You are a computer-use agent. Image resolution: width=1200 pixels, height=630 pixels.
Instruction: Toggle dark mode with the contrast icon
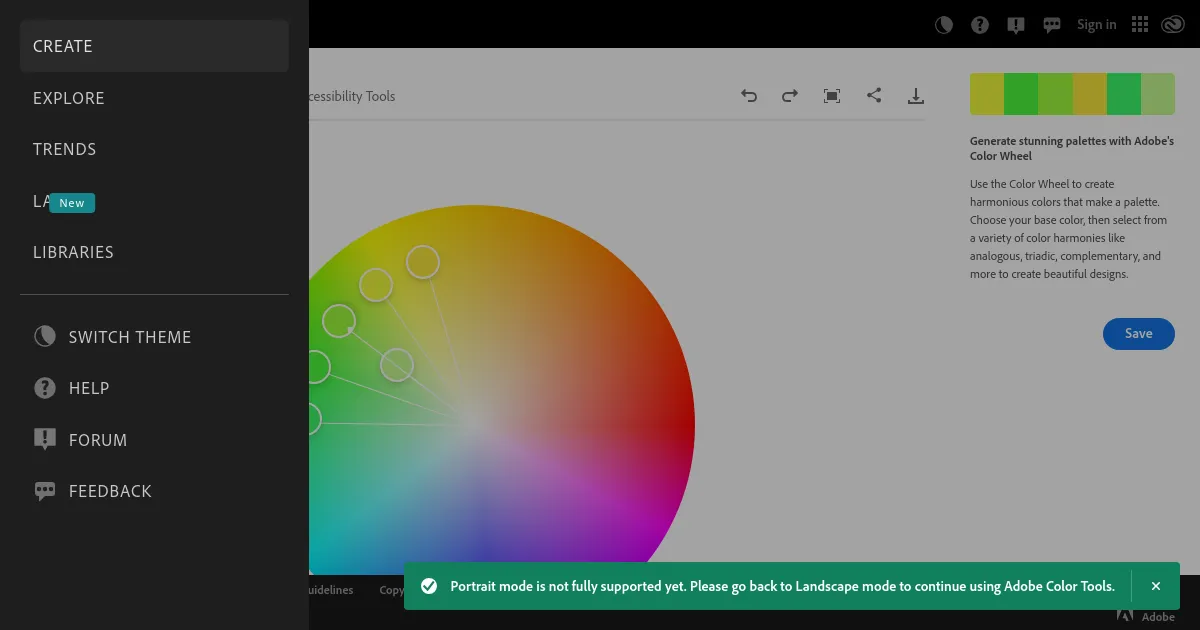tap(943, 24)
